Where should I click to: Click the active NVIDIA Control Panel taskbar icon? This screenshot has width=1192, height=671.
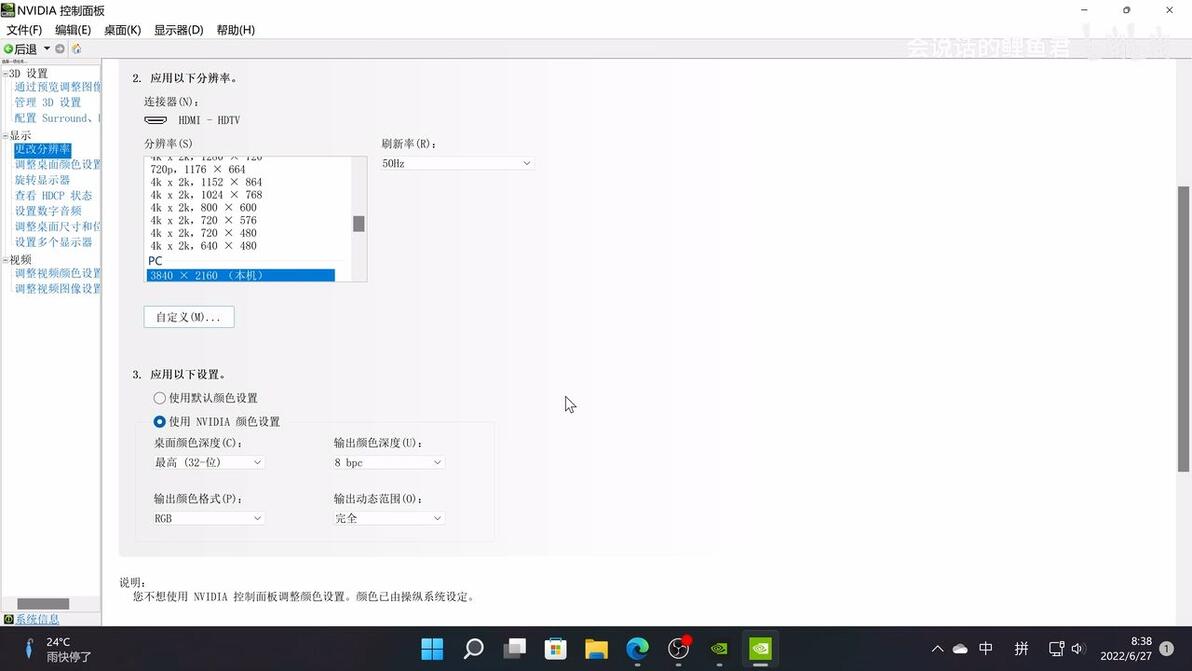760,648
